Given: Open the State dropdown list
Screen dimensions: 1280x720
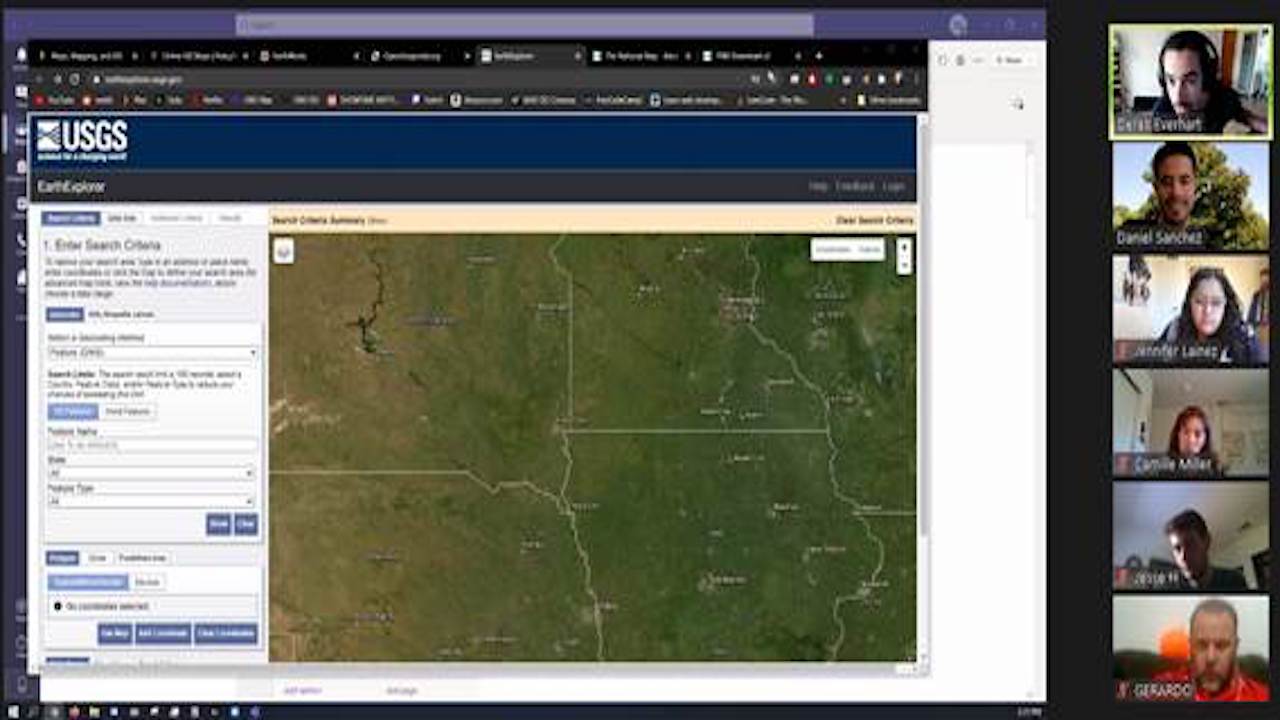Looking at the screenshot, I should (152, 472).
